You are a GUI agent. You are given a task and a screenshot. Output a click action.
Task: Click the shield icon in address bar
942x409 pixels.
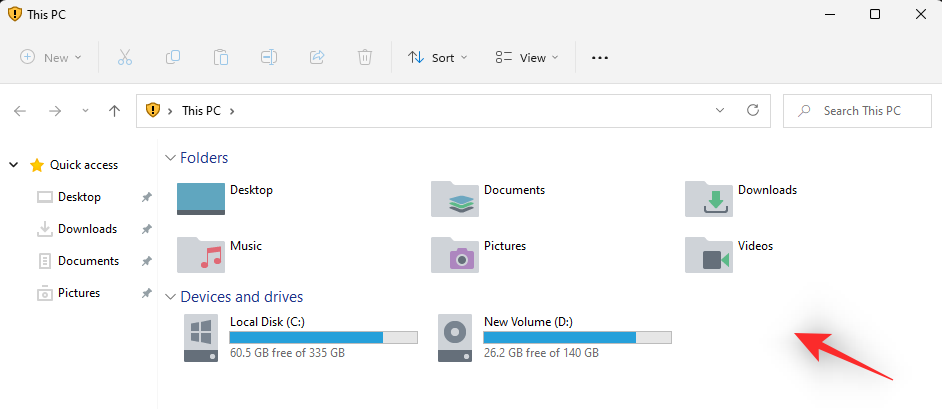tap(153, 110)
